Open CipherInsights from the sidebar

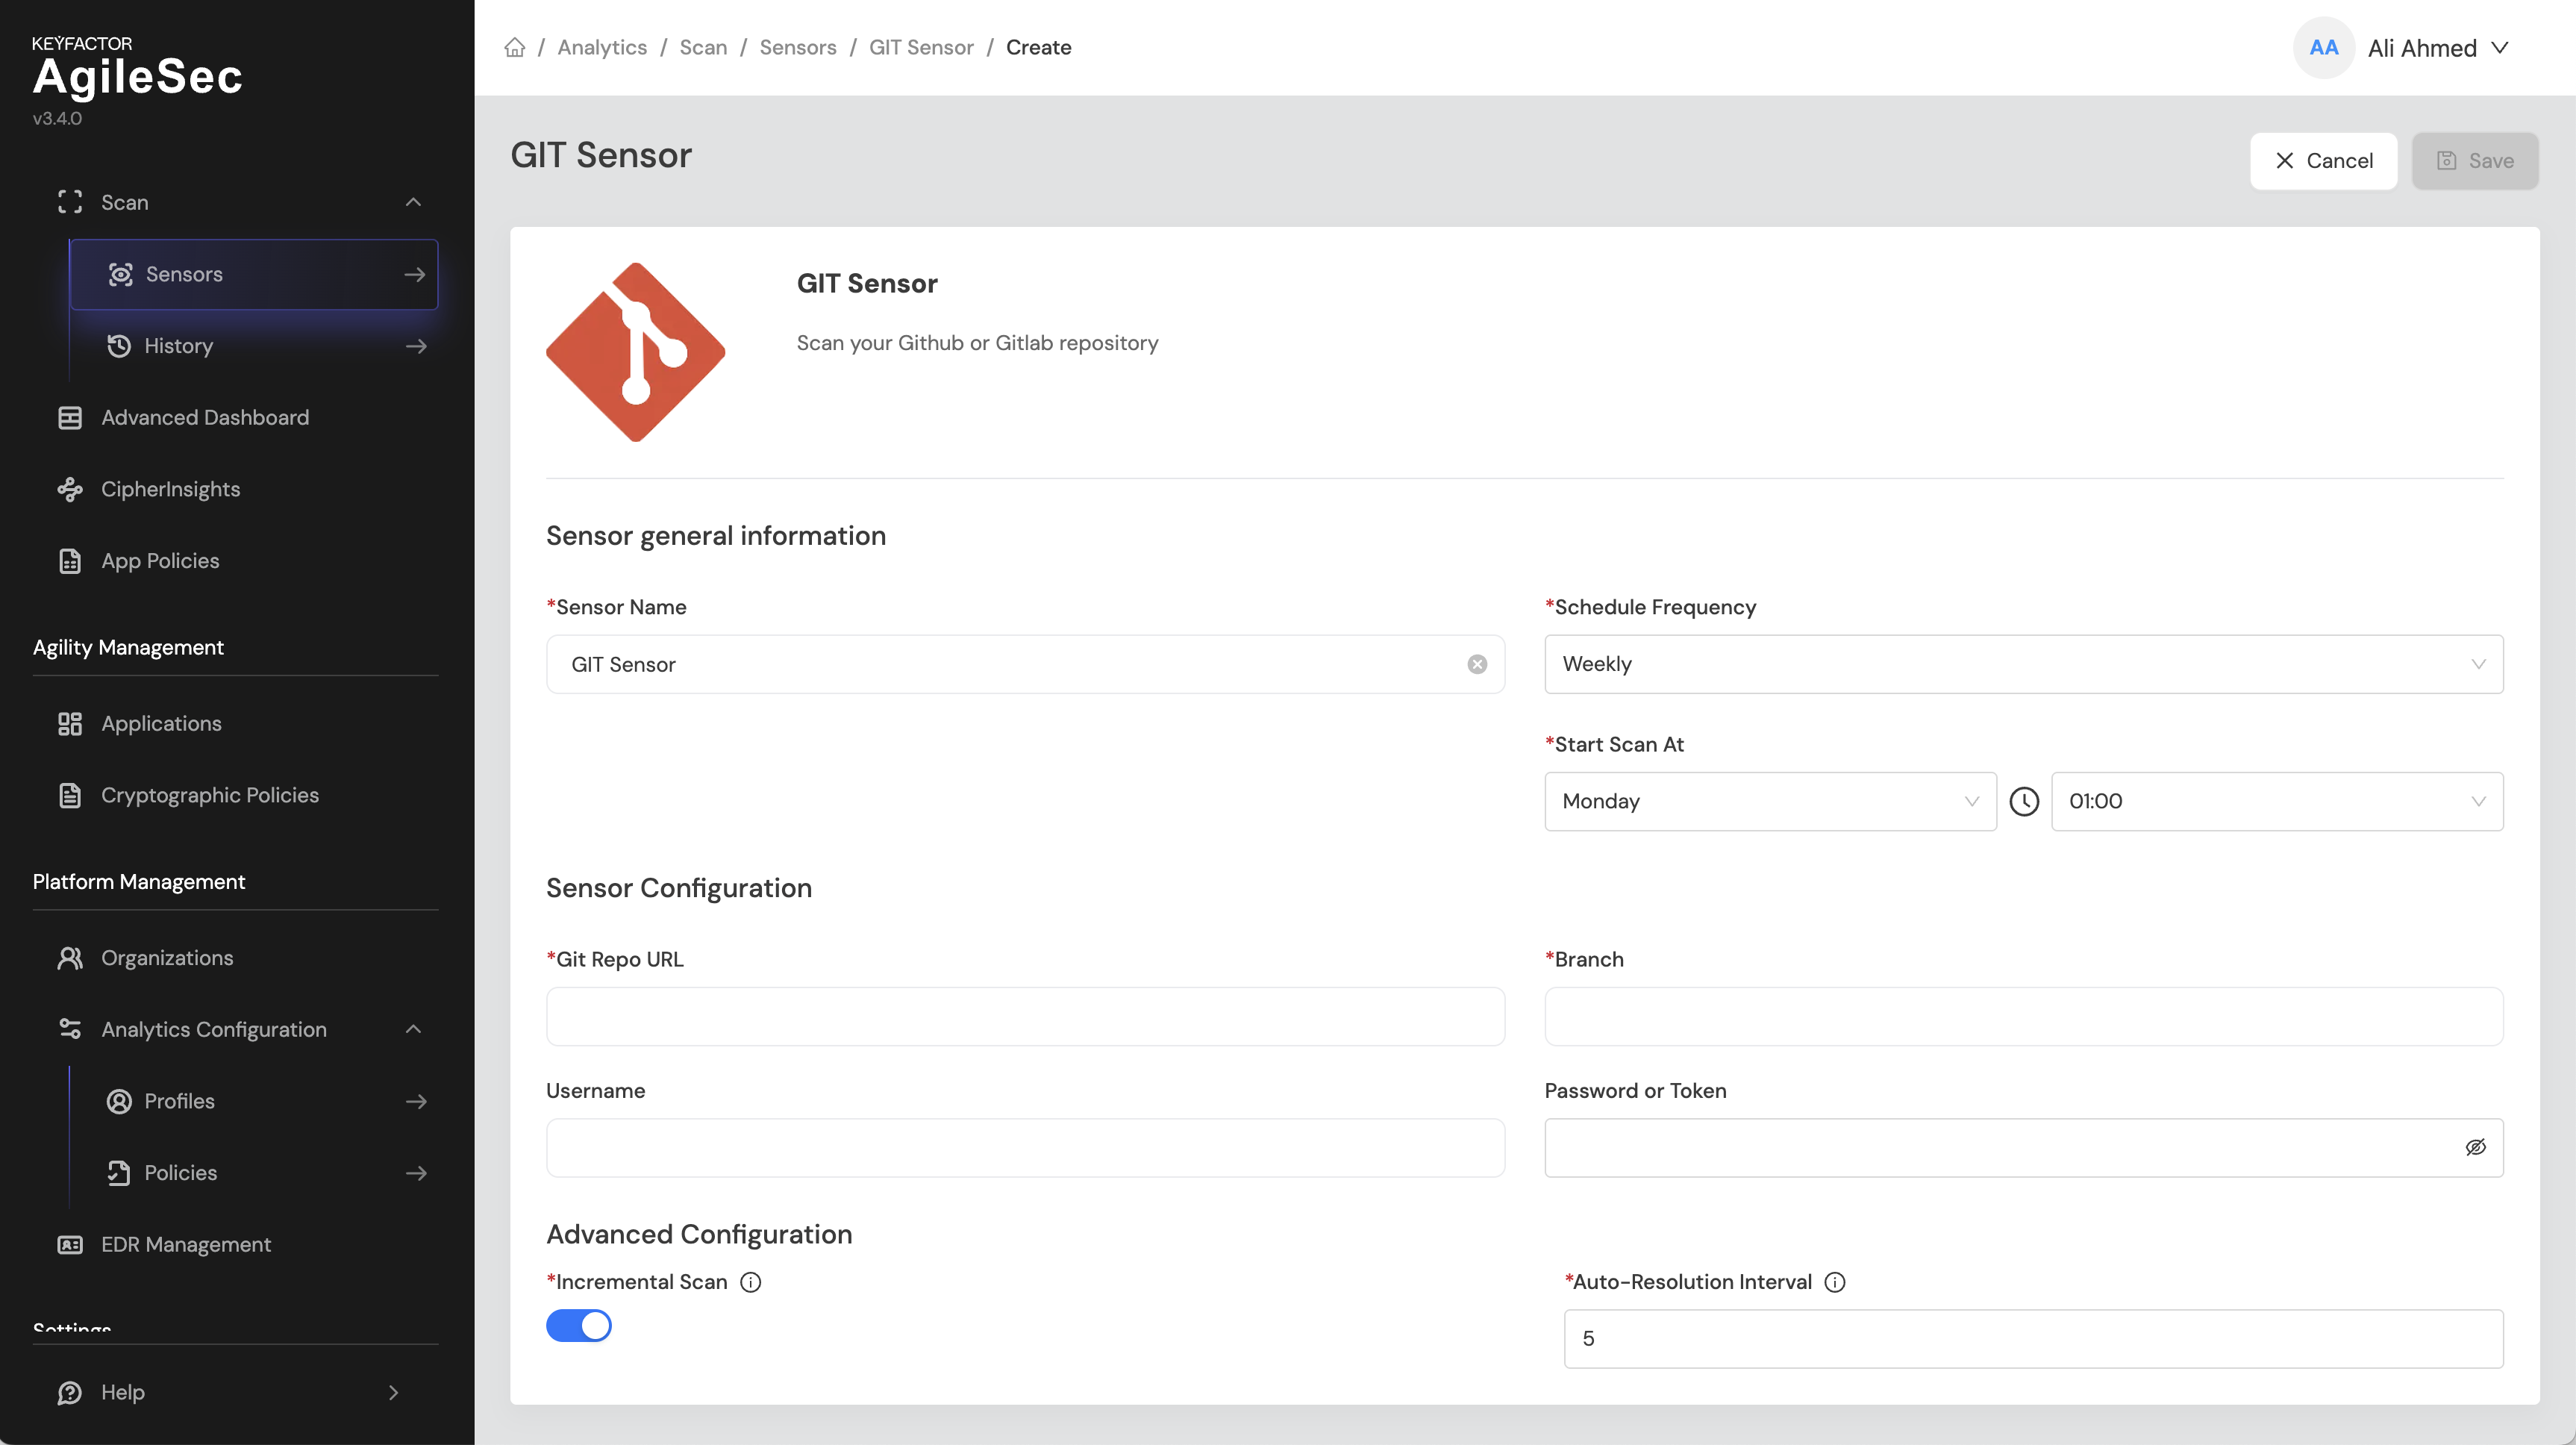[x=170, y=489]
